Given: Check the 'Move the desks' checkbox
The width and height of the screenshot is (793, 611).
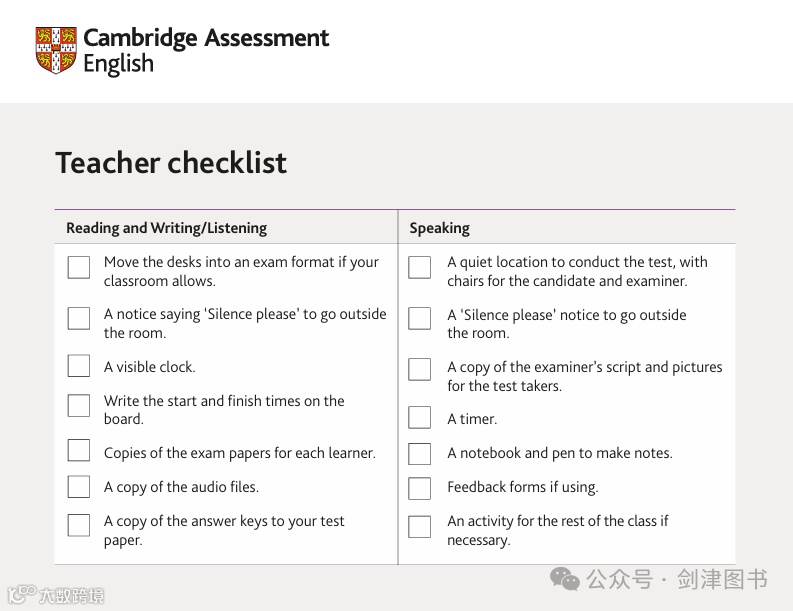Looking at the screenshot, I should coord(79,267).
